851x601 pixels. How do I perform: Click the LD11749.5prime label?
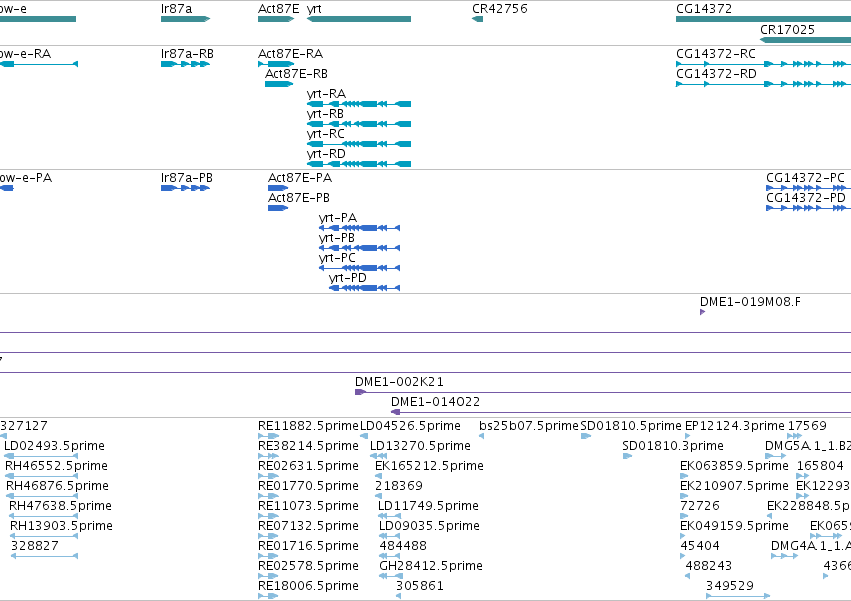(x=428, y=506)
